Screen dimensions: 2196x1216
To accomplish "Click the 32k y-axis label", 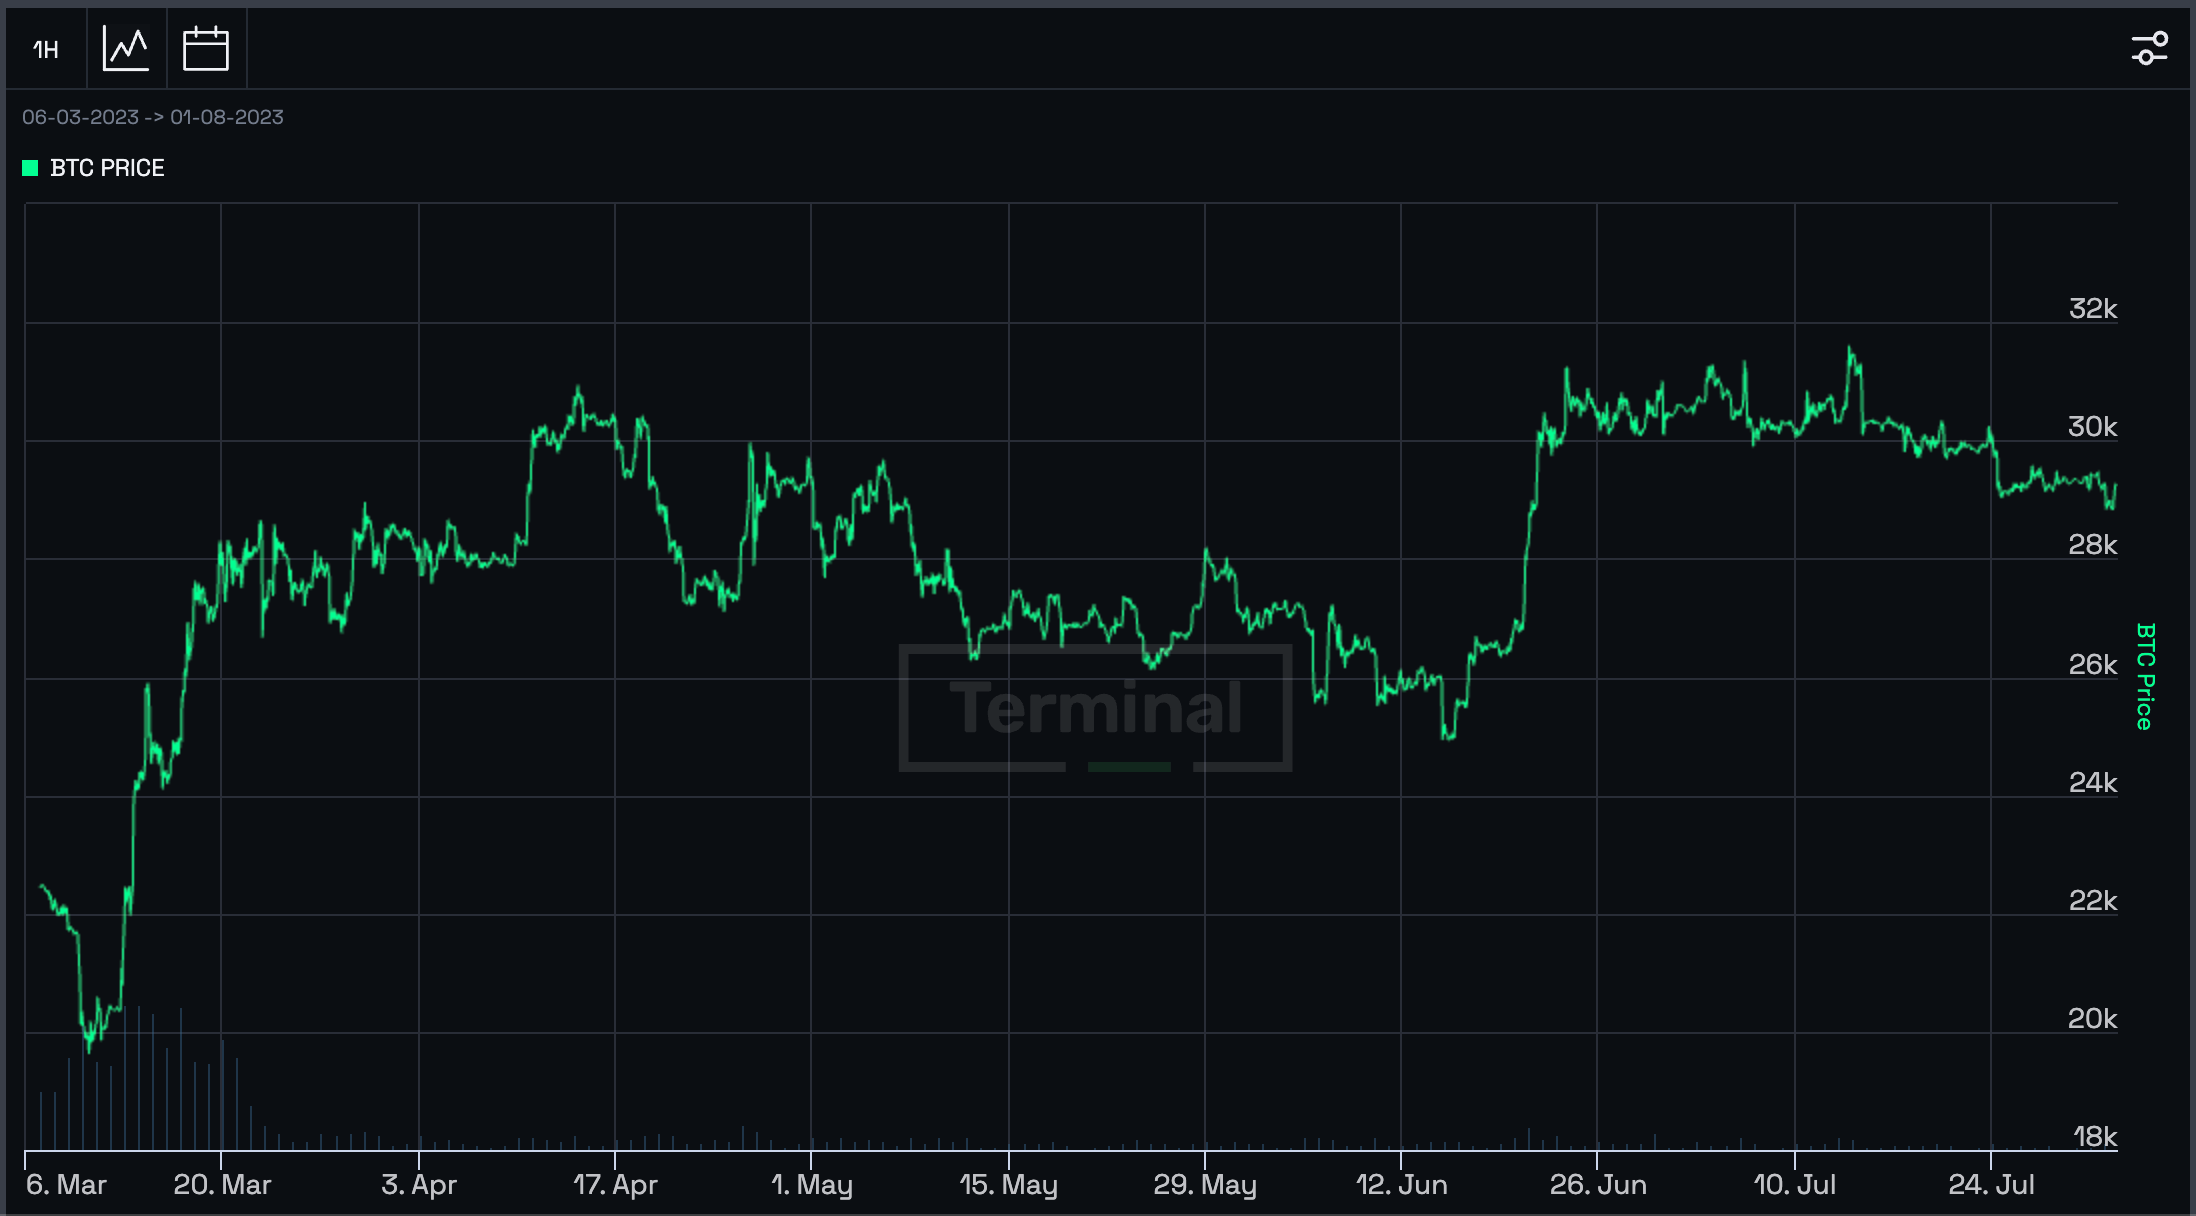I will [2092, 308].
